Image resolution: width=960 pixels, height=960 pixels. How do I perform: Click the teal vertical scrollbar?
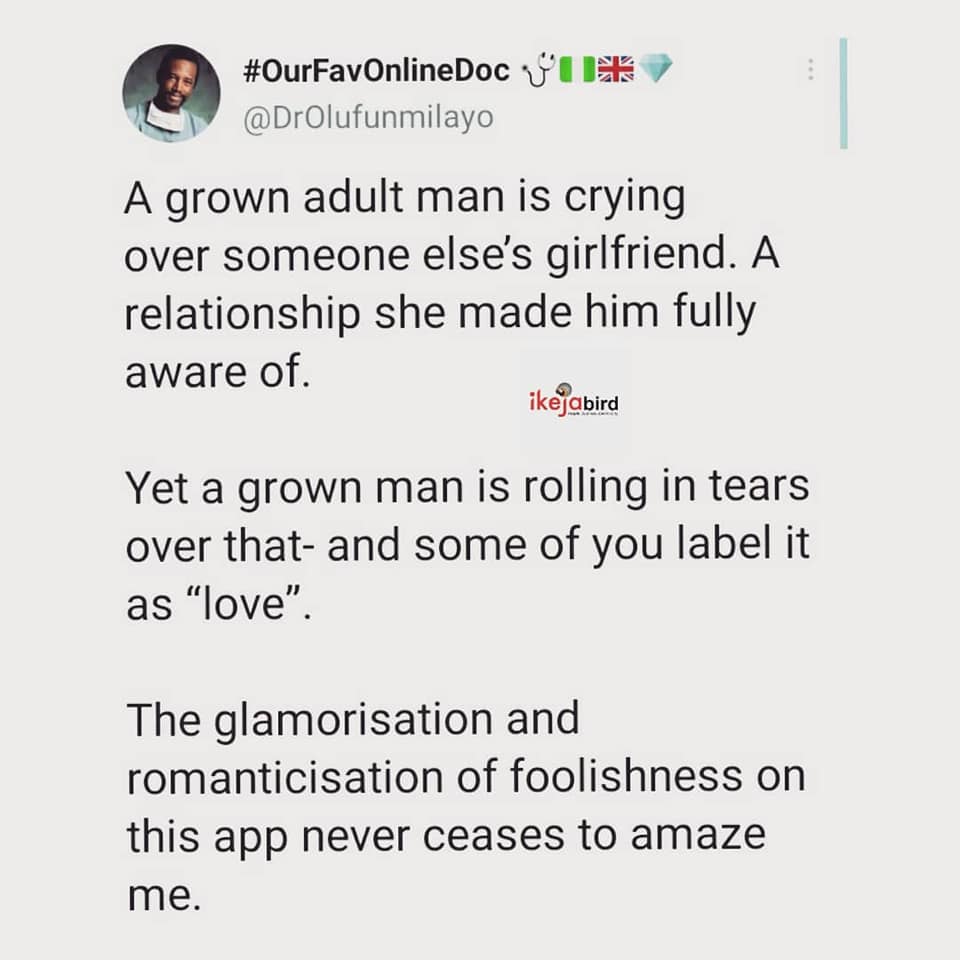(x=844, y=93)
